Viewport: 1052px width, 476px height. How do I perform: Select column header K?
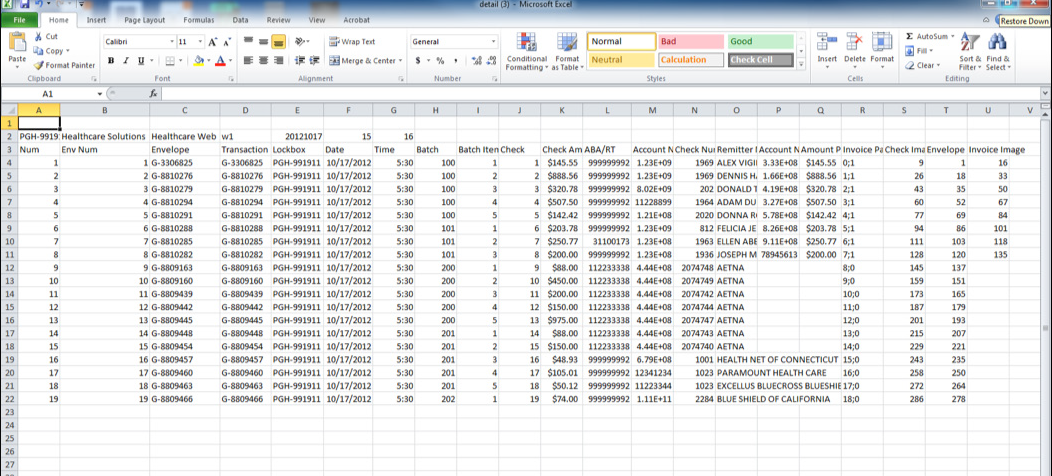561,109
